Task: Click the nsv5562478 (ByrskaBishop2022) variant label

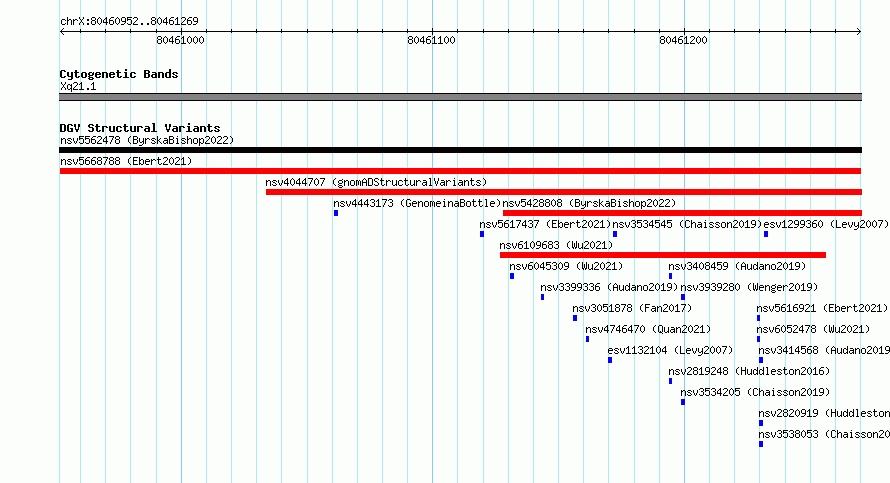Action: tap(147, 140)
